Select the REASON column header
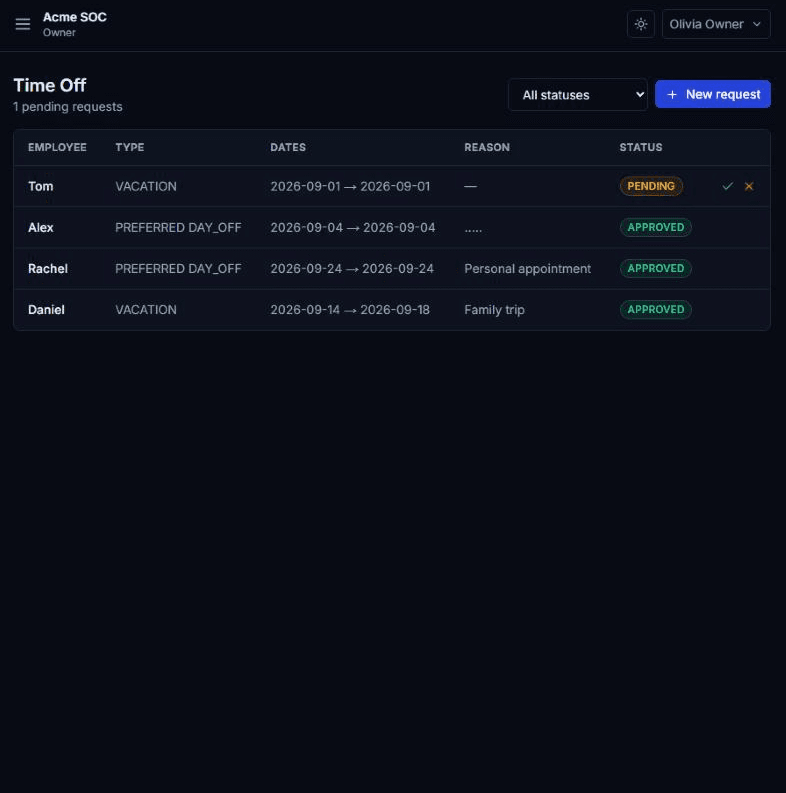 487,147
